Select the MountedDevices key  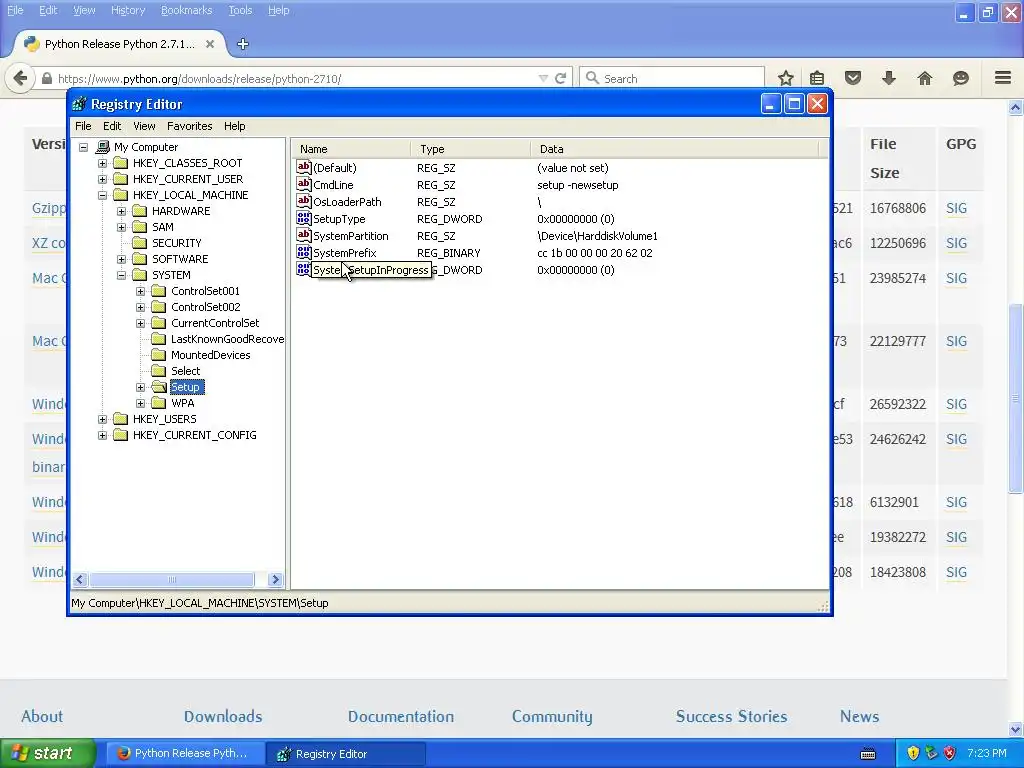tap(210, 355)
